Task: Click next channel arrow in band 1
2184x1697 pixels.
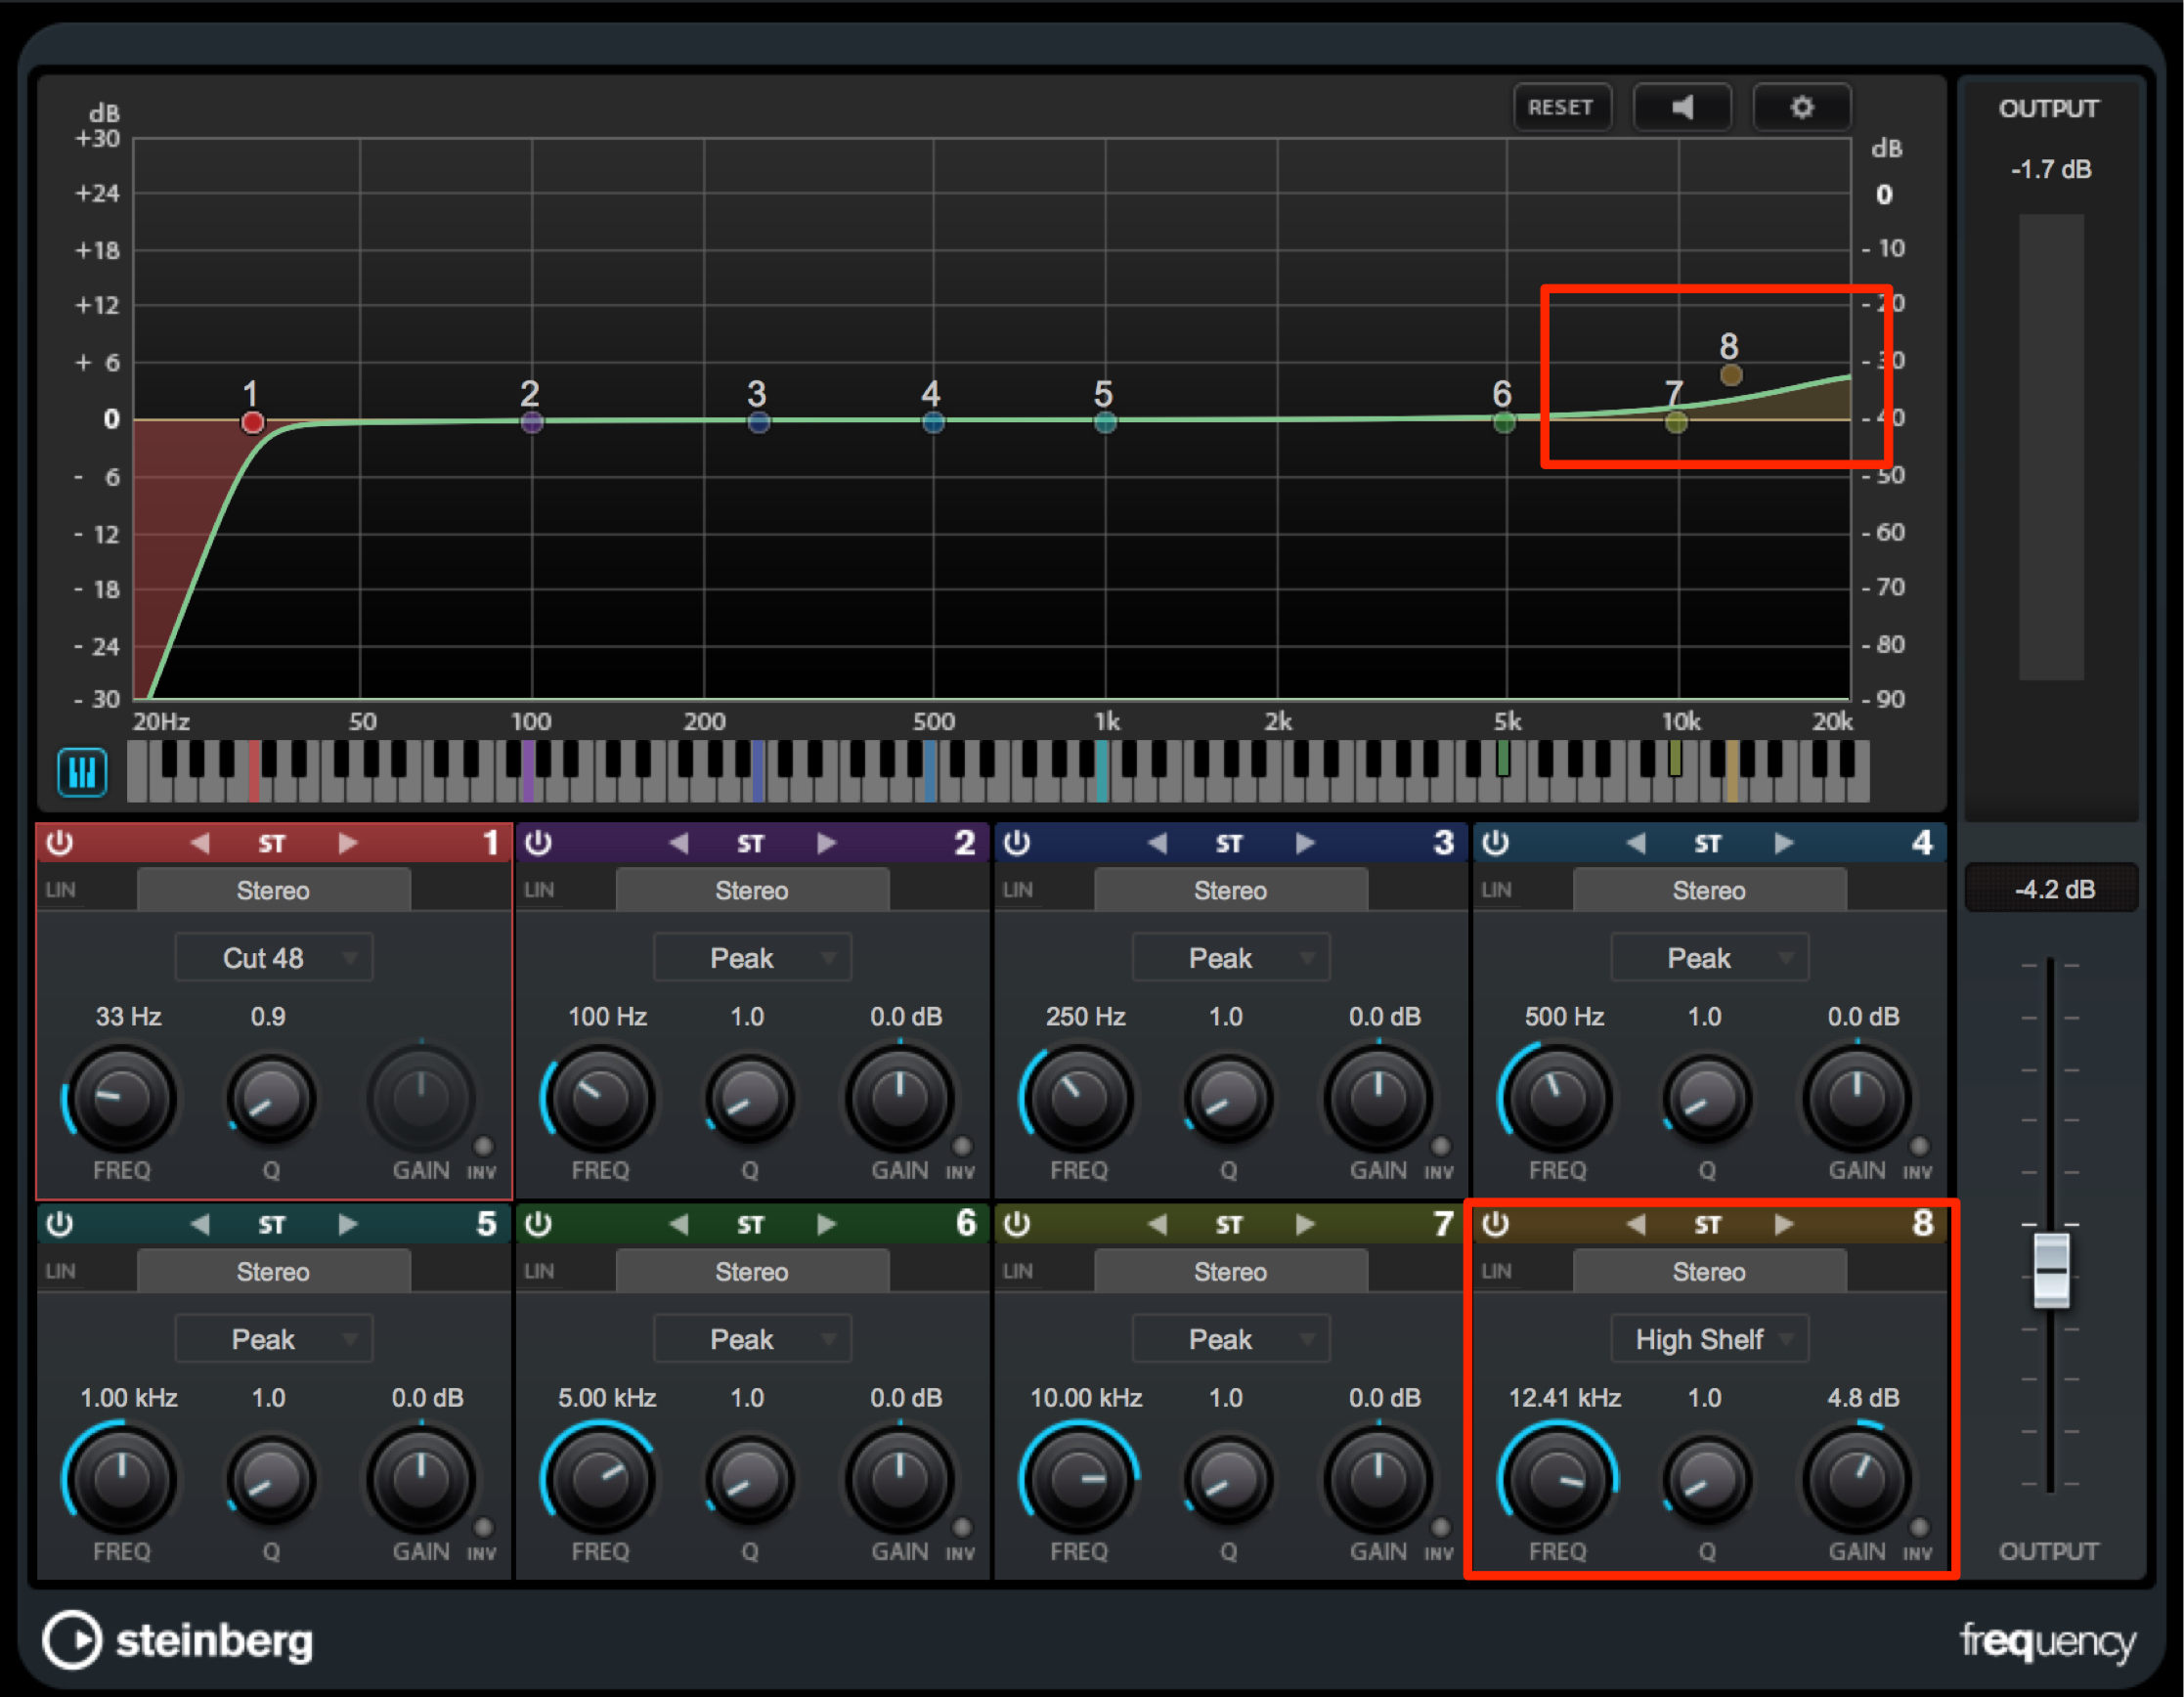Action: (347, 843)
